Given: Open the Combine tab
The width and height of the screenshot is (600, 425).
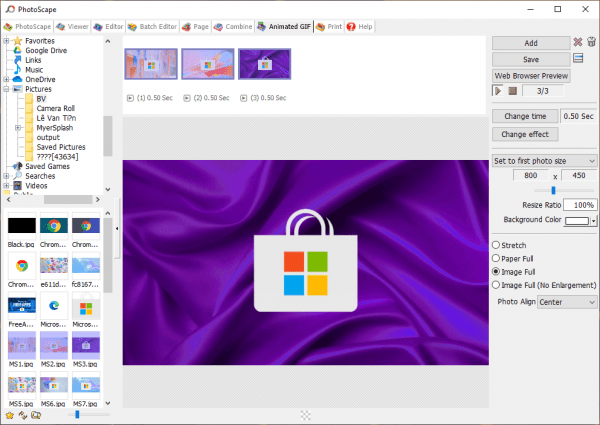Looking at the screenshot, I should [x=233, y=27].
